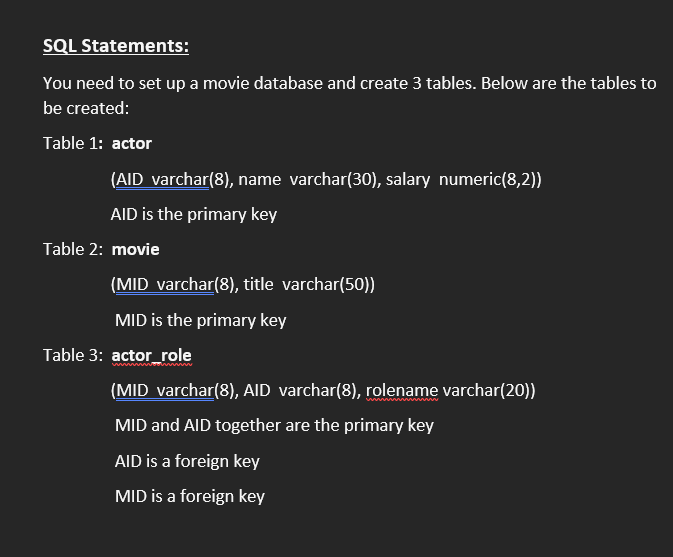673x557 pixels.
Task: Click the line AID is the primary key
Action: tap(194, 214)
